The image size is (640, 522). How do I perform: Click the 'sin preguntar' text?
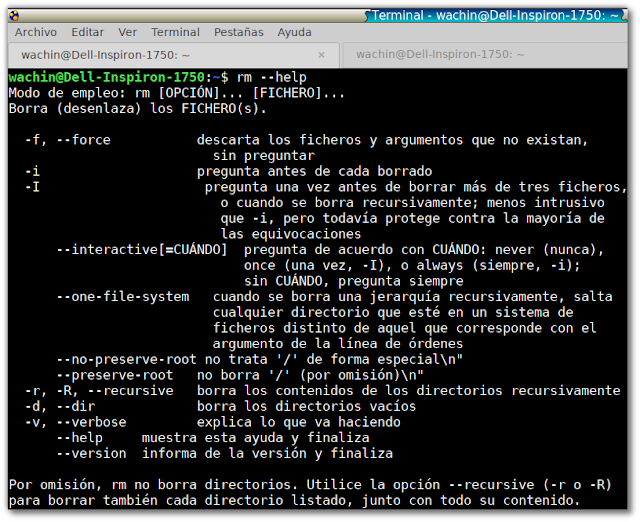point(264,155)
